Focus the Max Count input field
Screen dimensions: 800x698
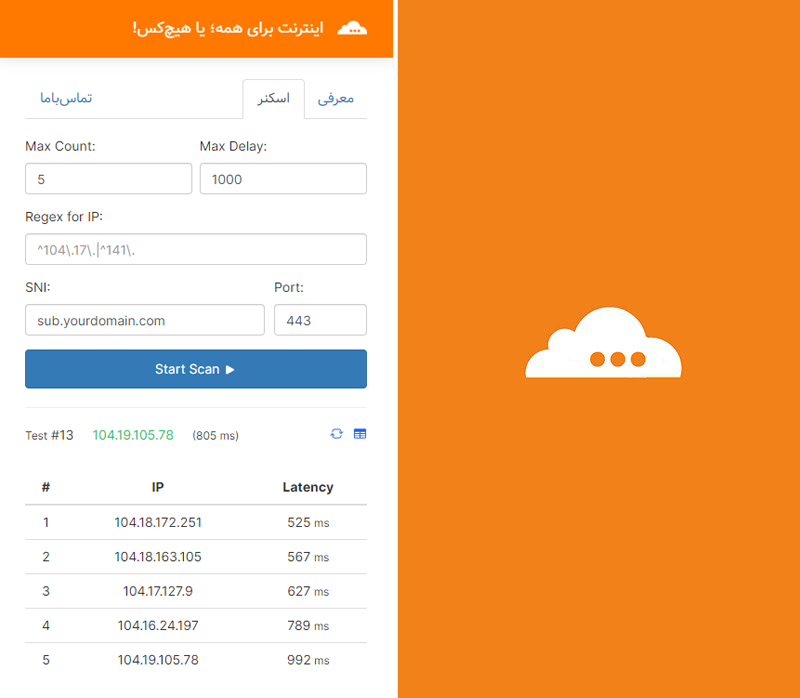(x=109, y=179)
